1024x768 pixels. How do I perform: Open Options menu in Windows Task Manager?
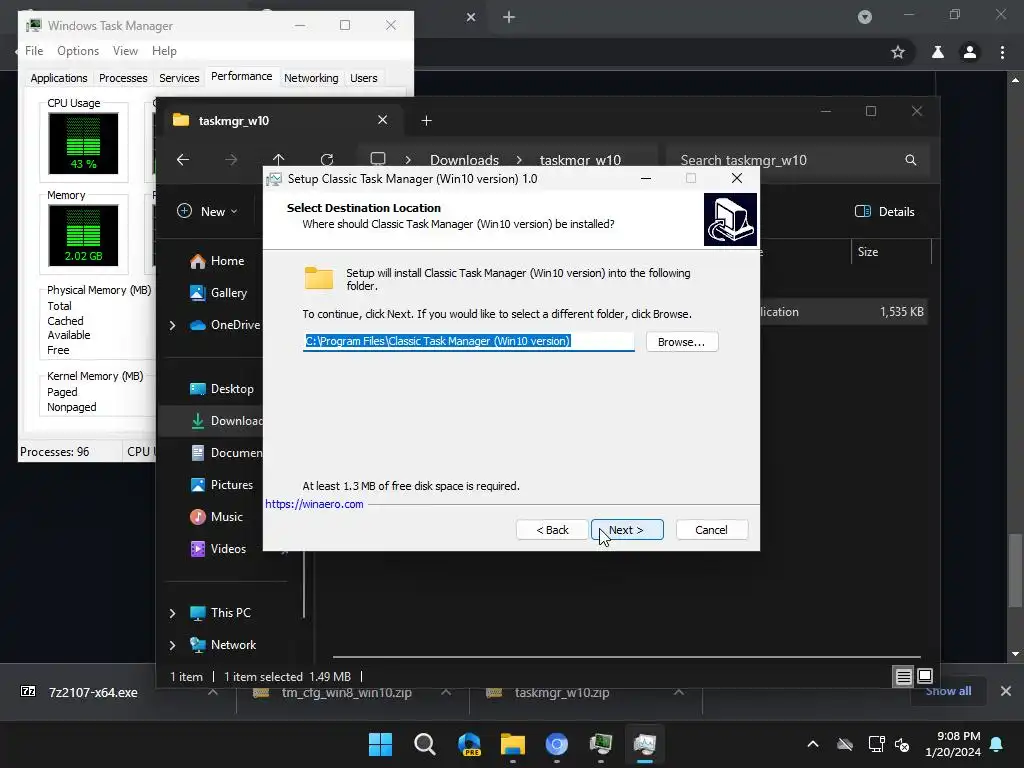(x=78, y=51)
